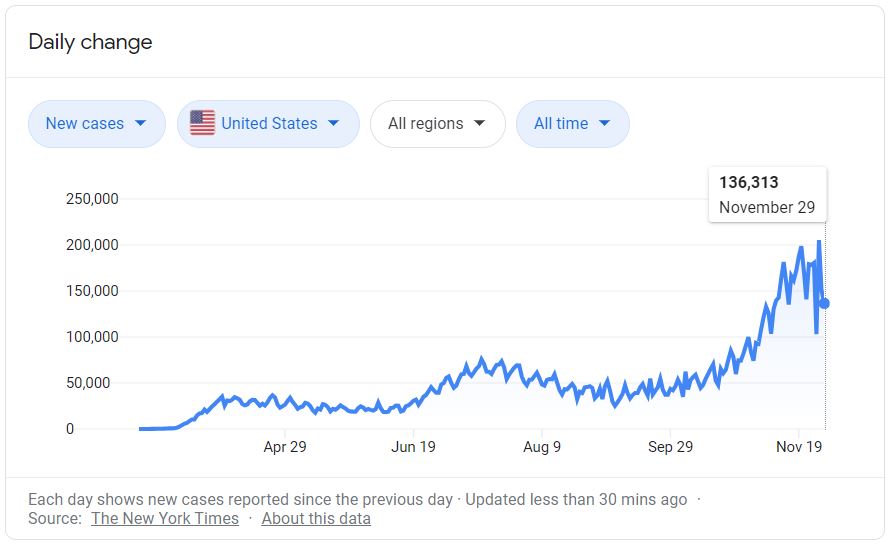
Task: Open The New York Times source link
Action: 165,518
